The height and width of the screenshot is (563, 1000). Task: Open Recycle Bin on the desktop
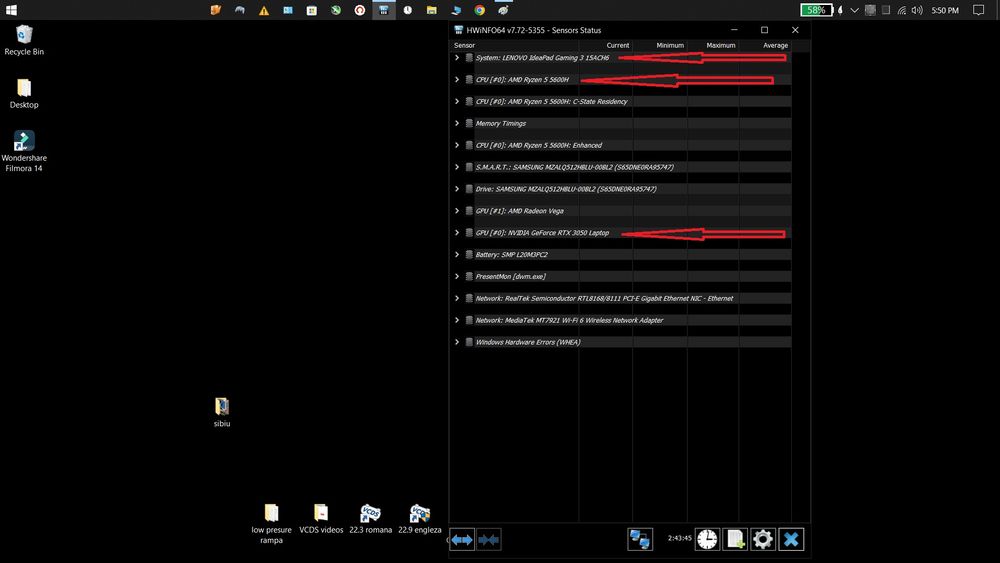click(24, 40)
